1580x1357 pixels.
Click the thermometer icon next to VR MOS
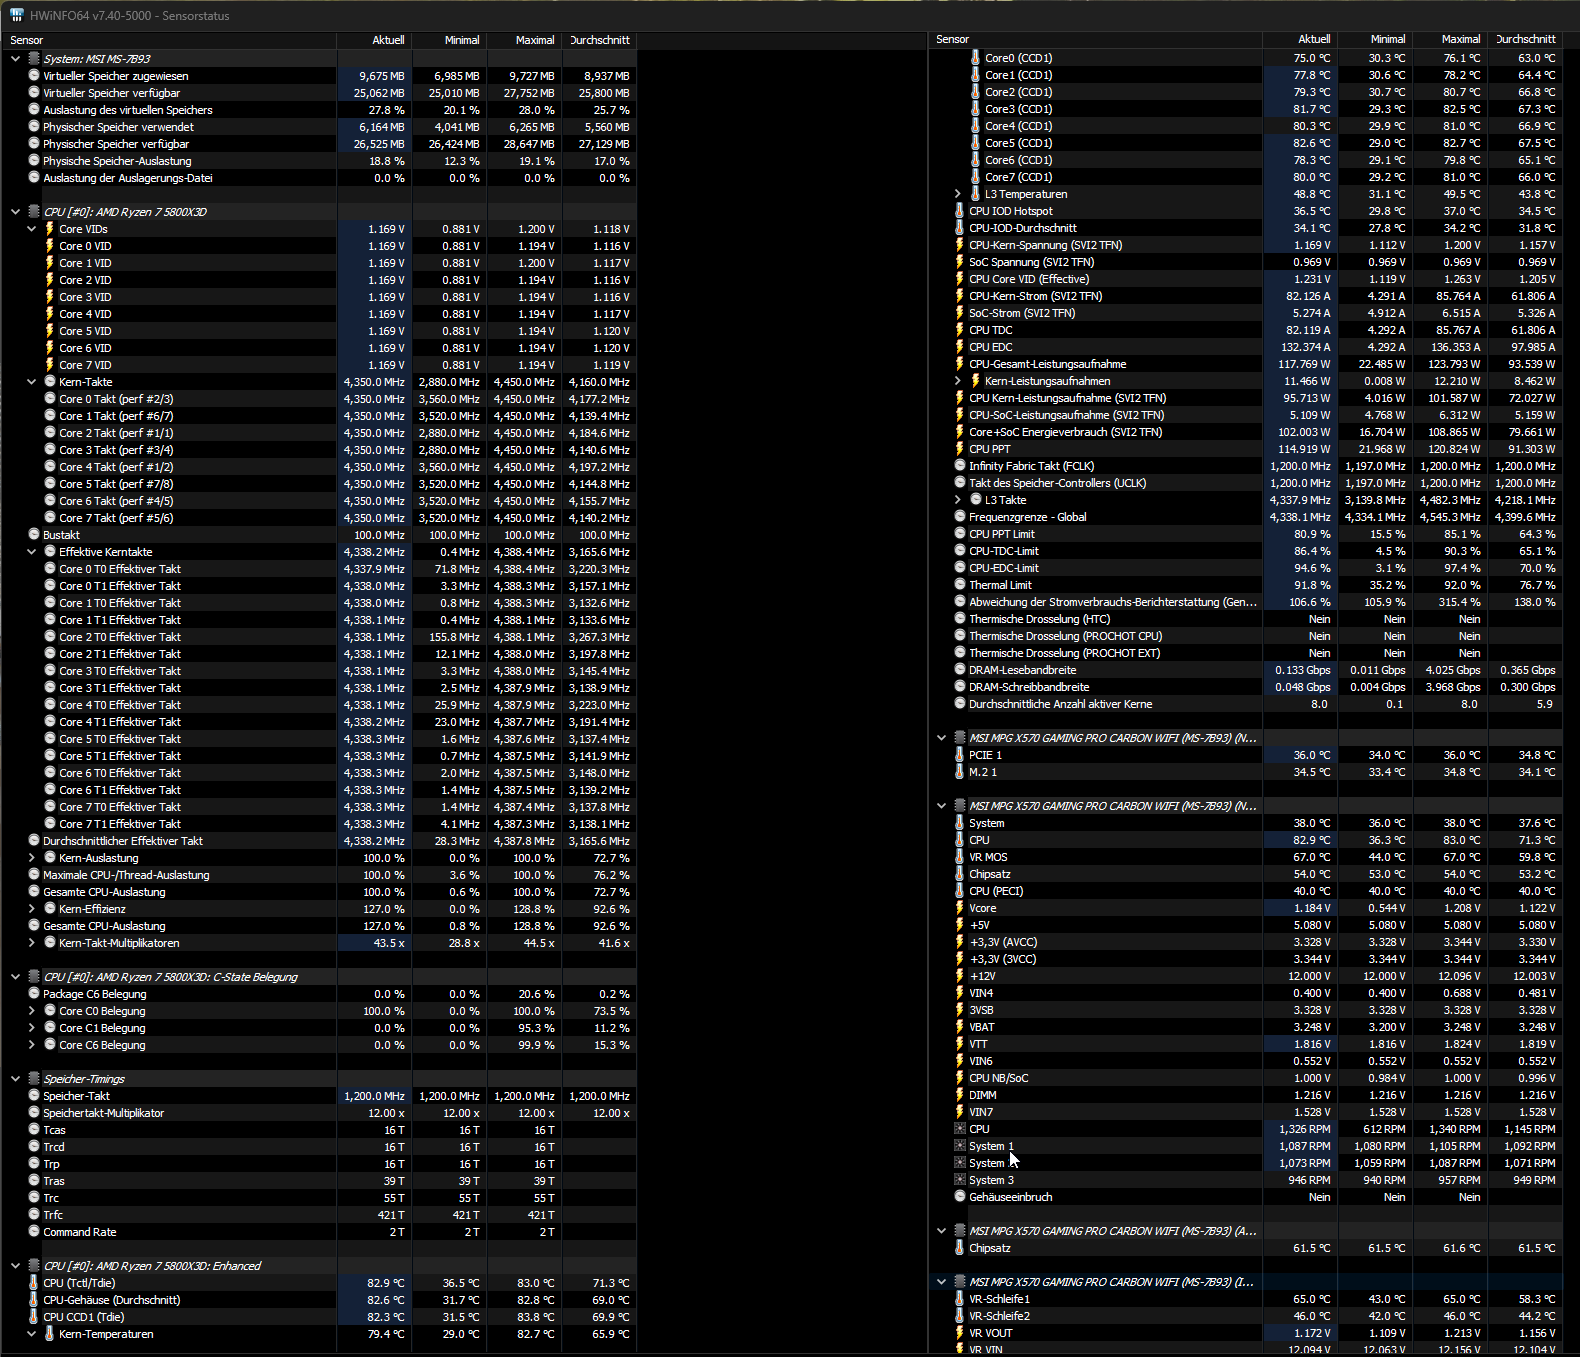960,857
